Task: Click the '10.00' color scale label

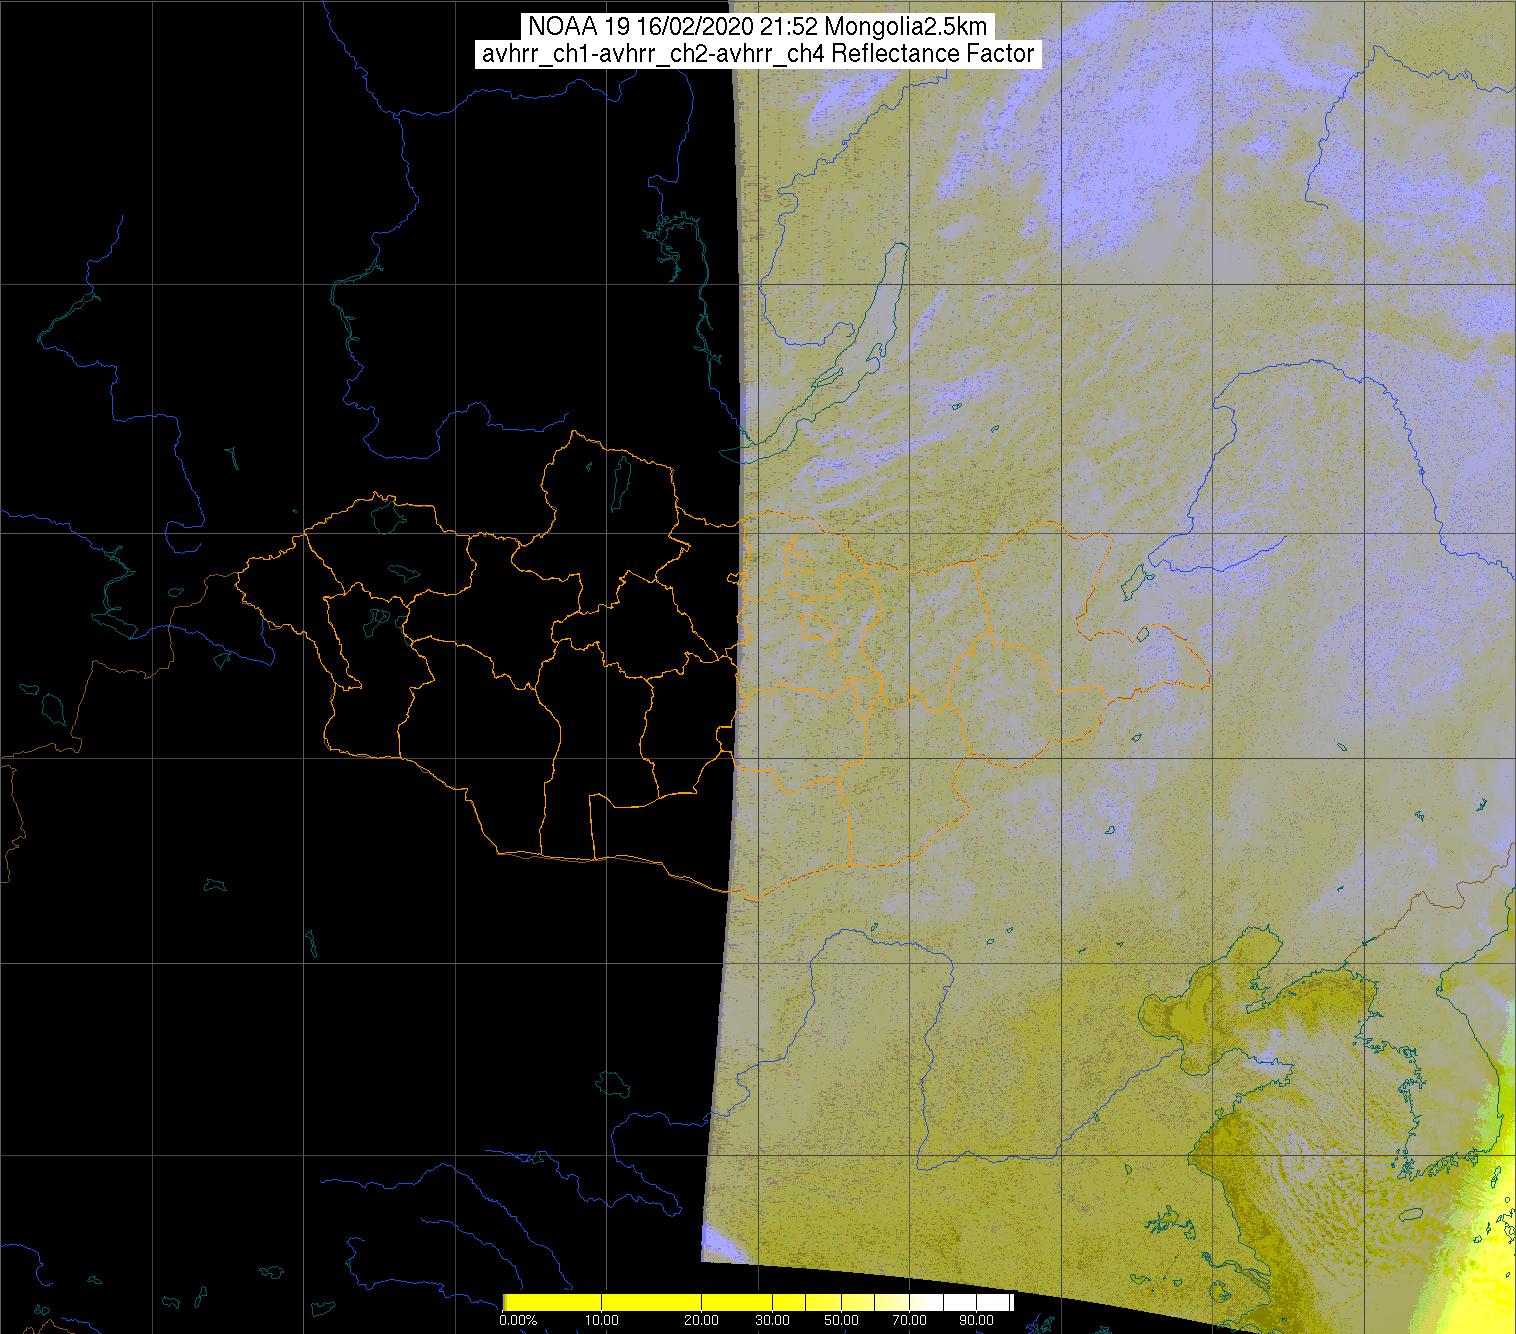Action: coord(601,1320)
